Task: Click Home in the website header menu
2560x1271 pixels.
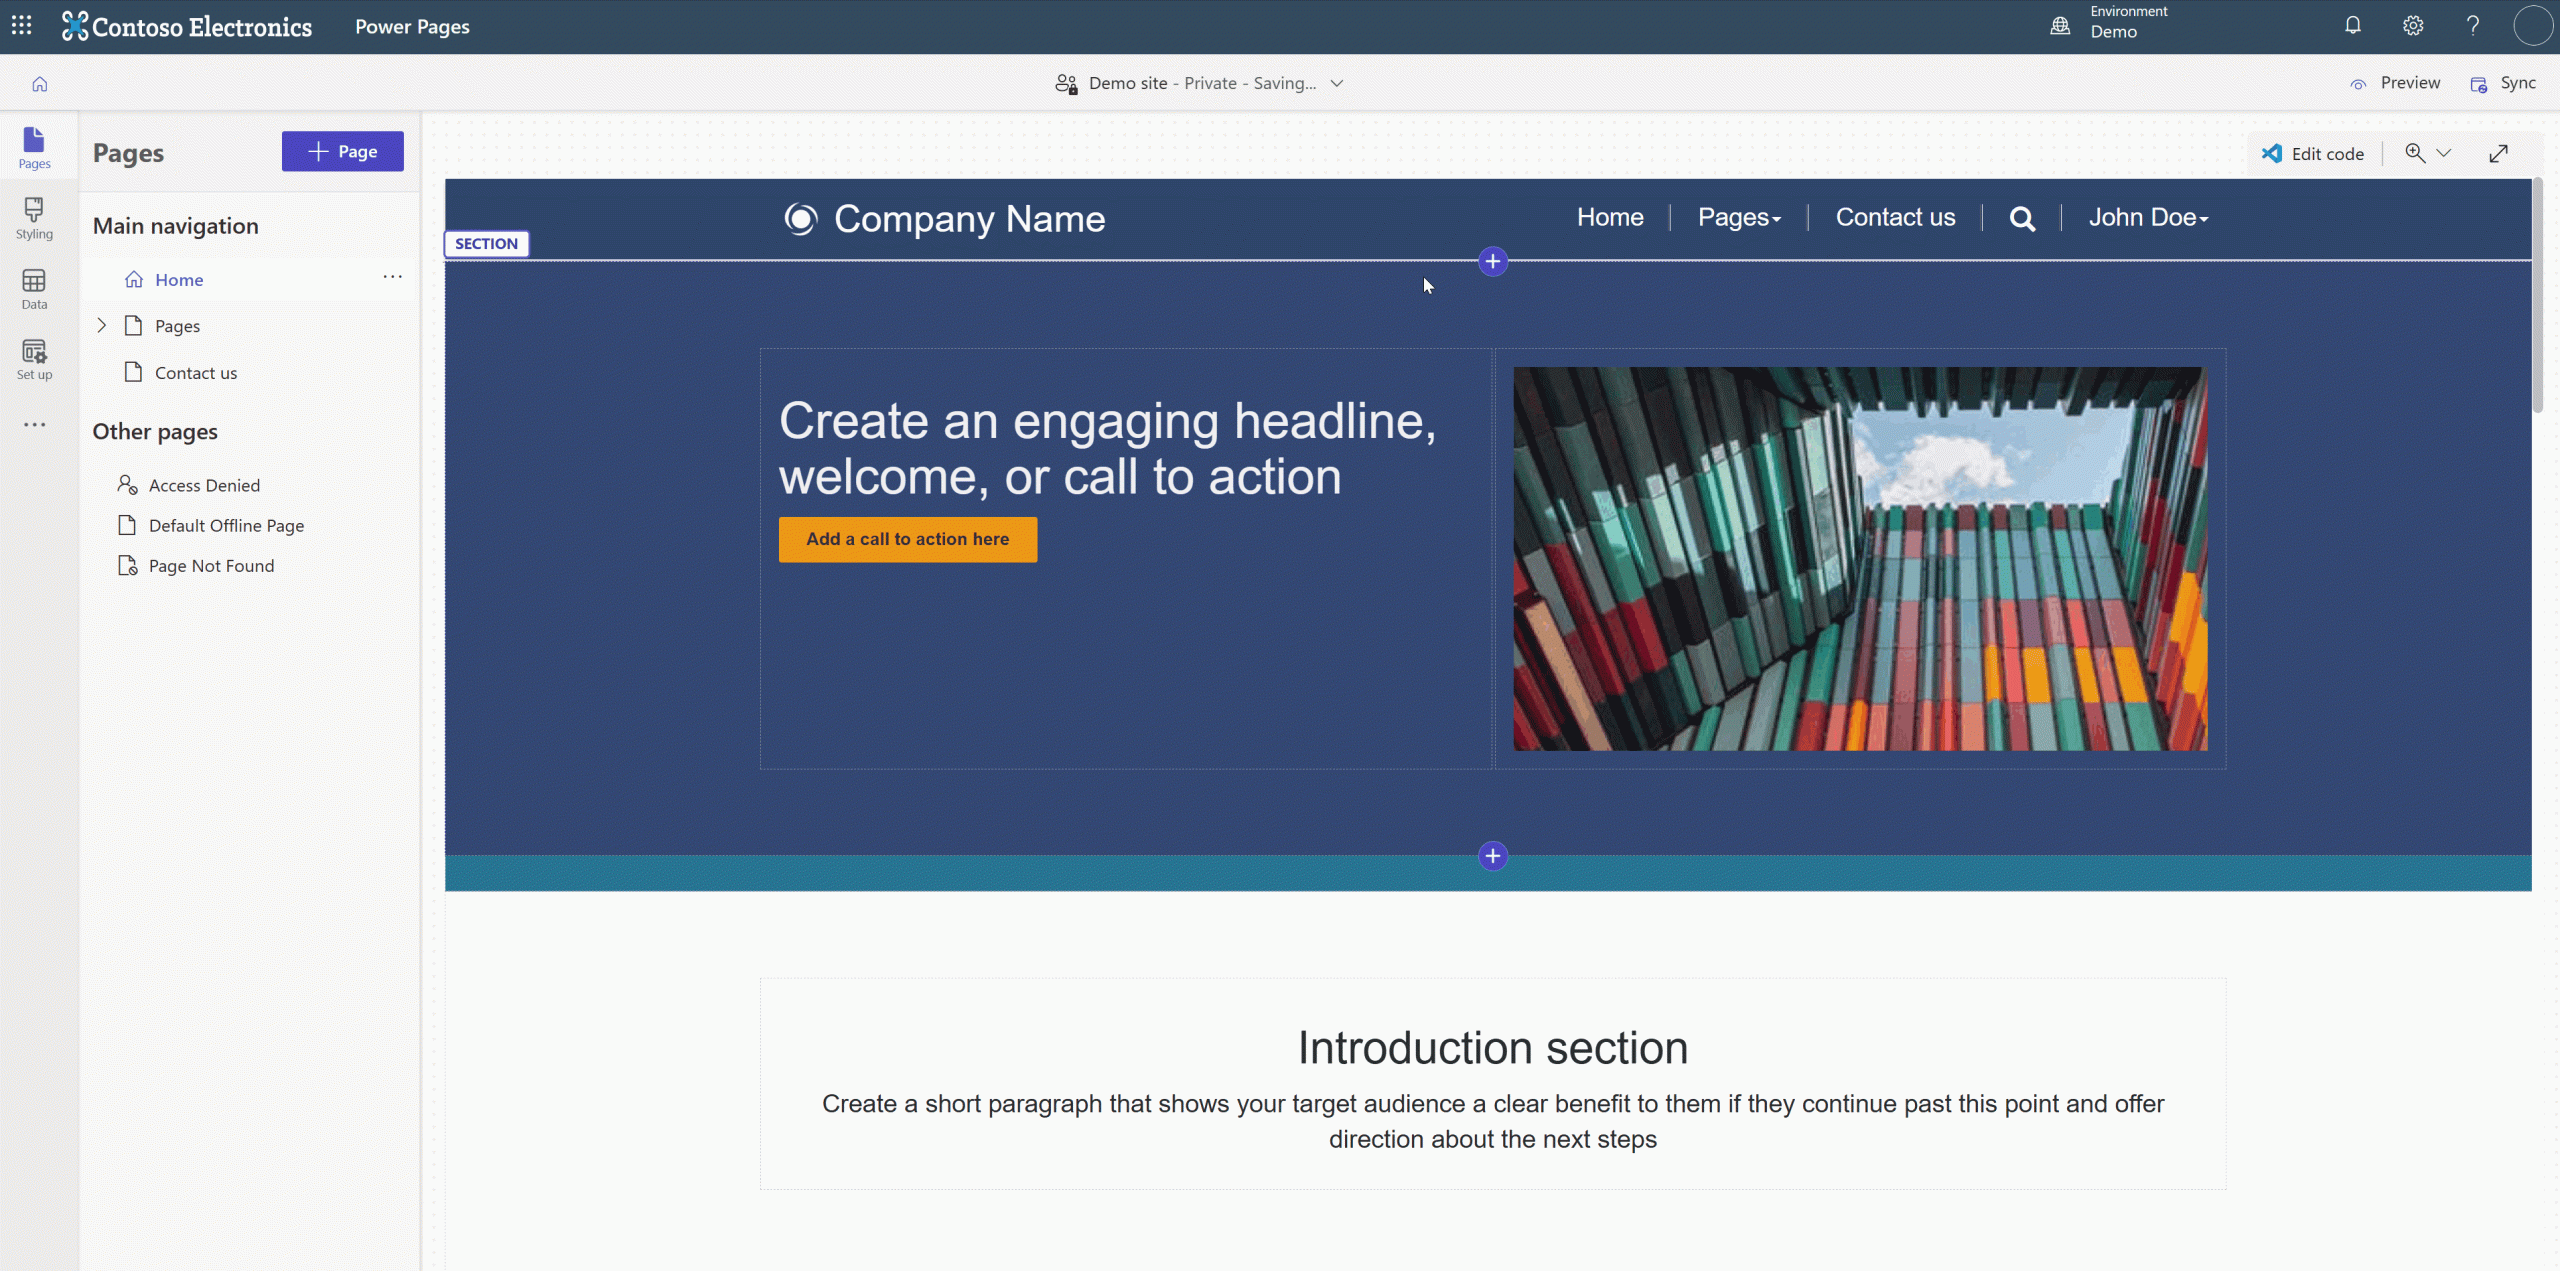Action: coord(1609,217)
